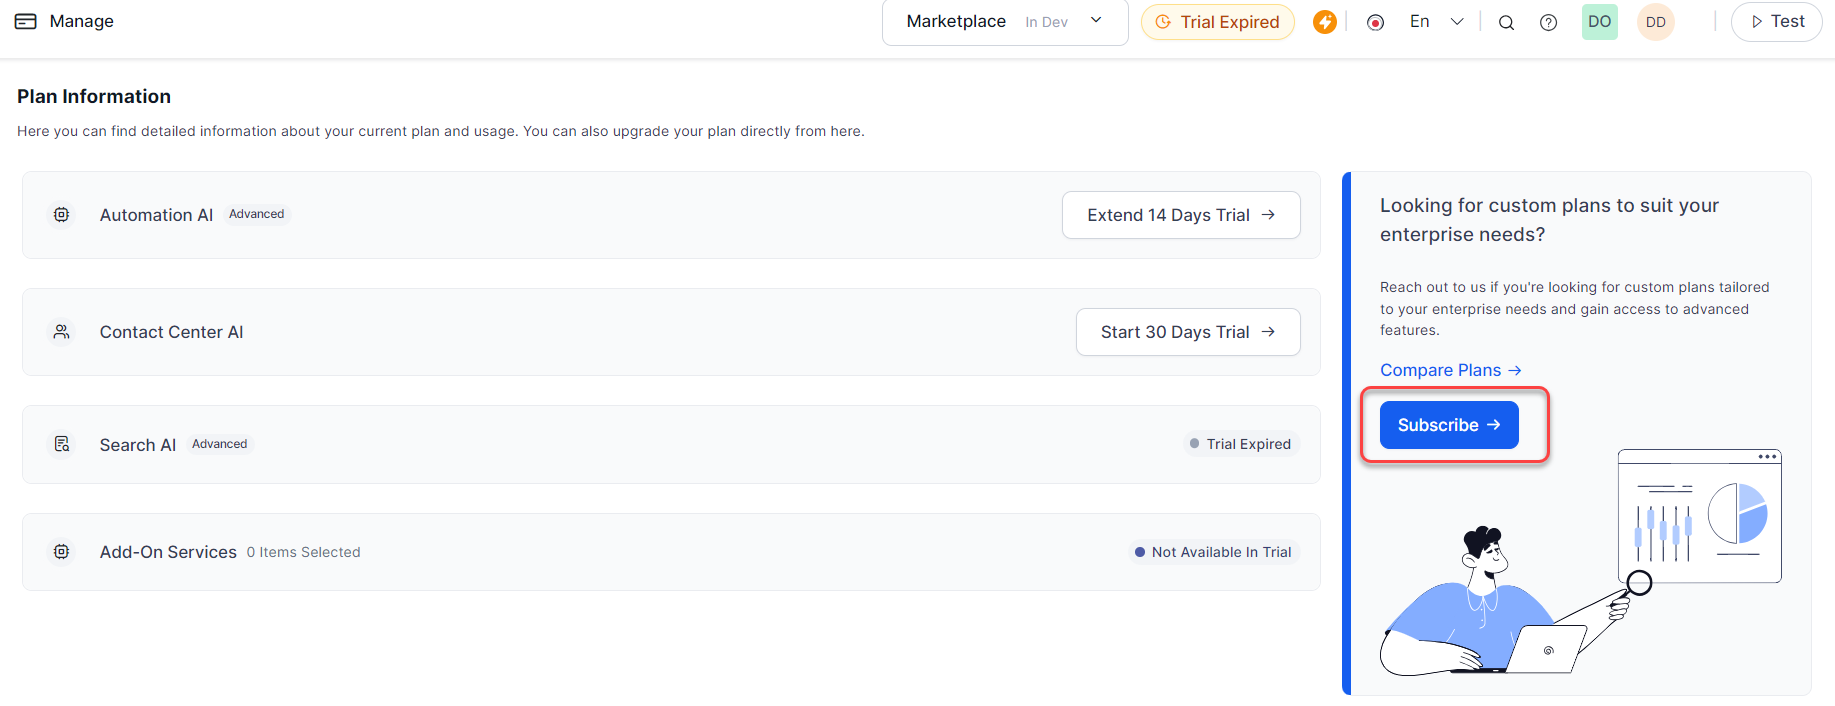The image size is (1835, 706).
Task: Open help via the question mark icon
Action: [x=1548, y=22]
